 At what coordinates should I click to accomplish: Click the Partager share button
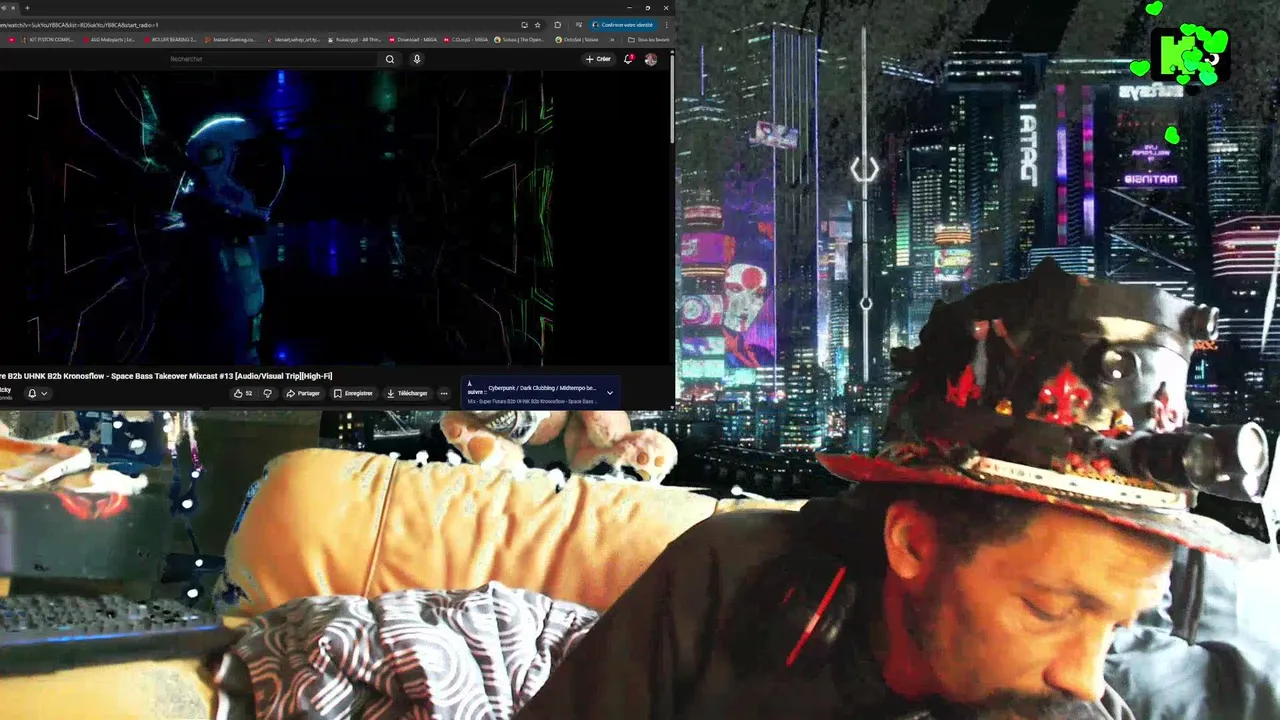point(303,393)
